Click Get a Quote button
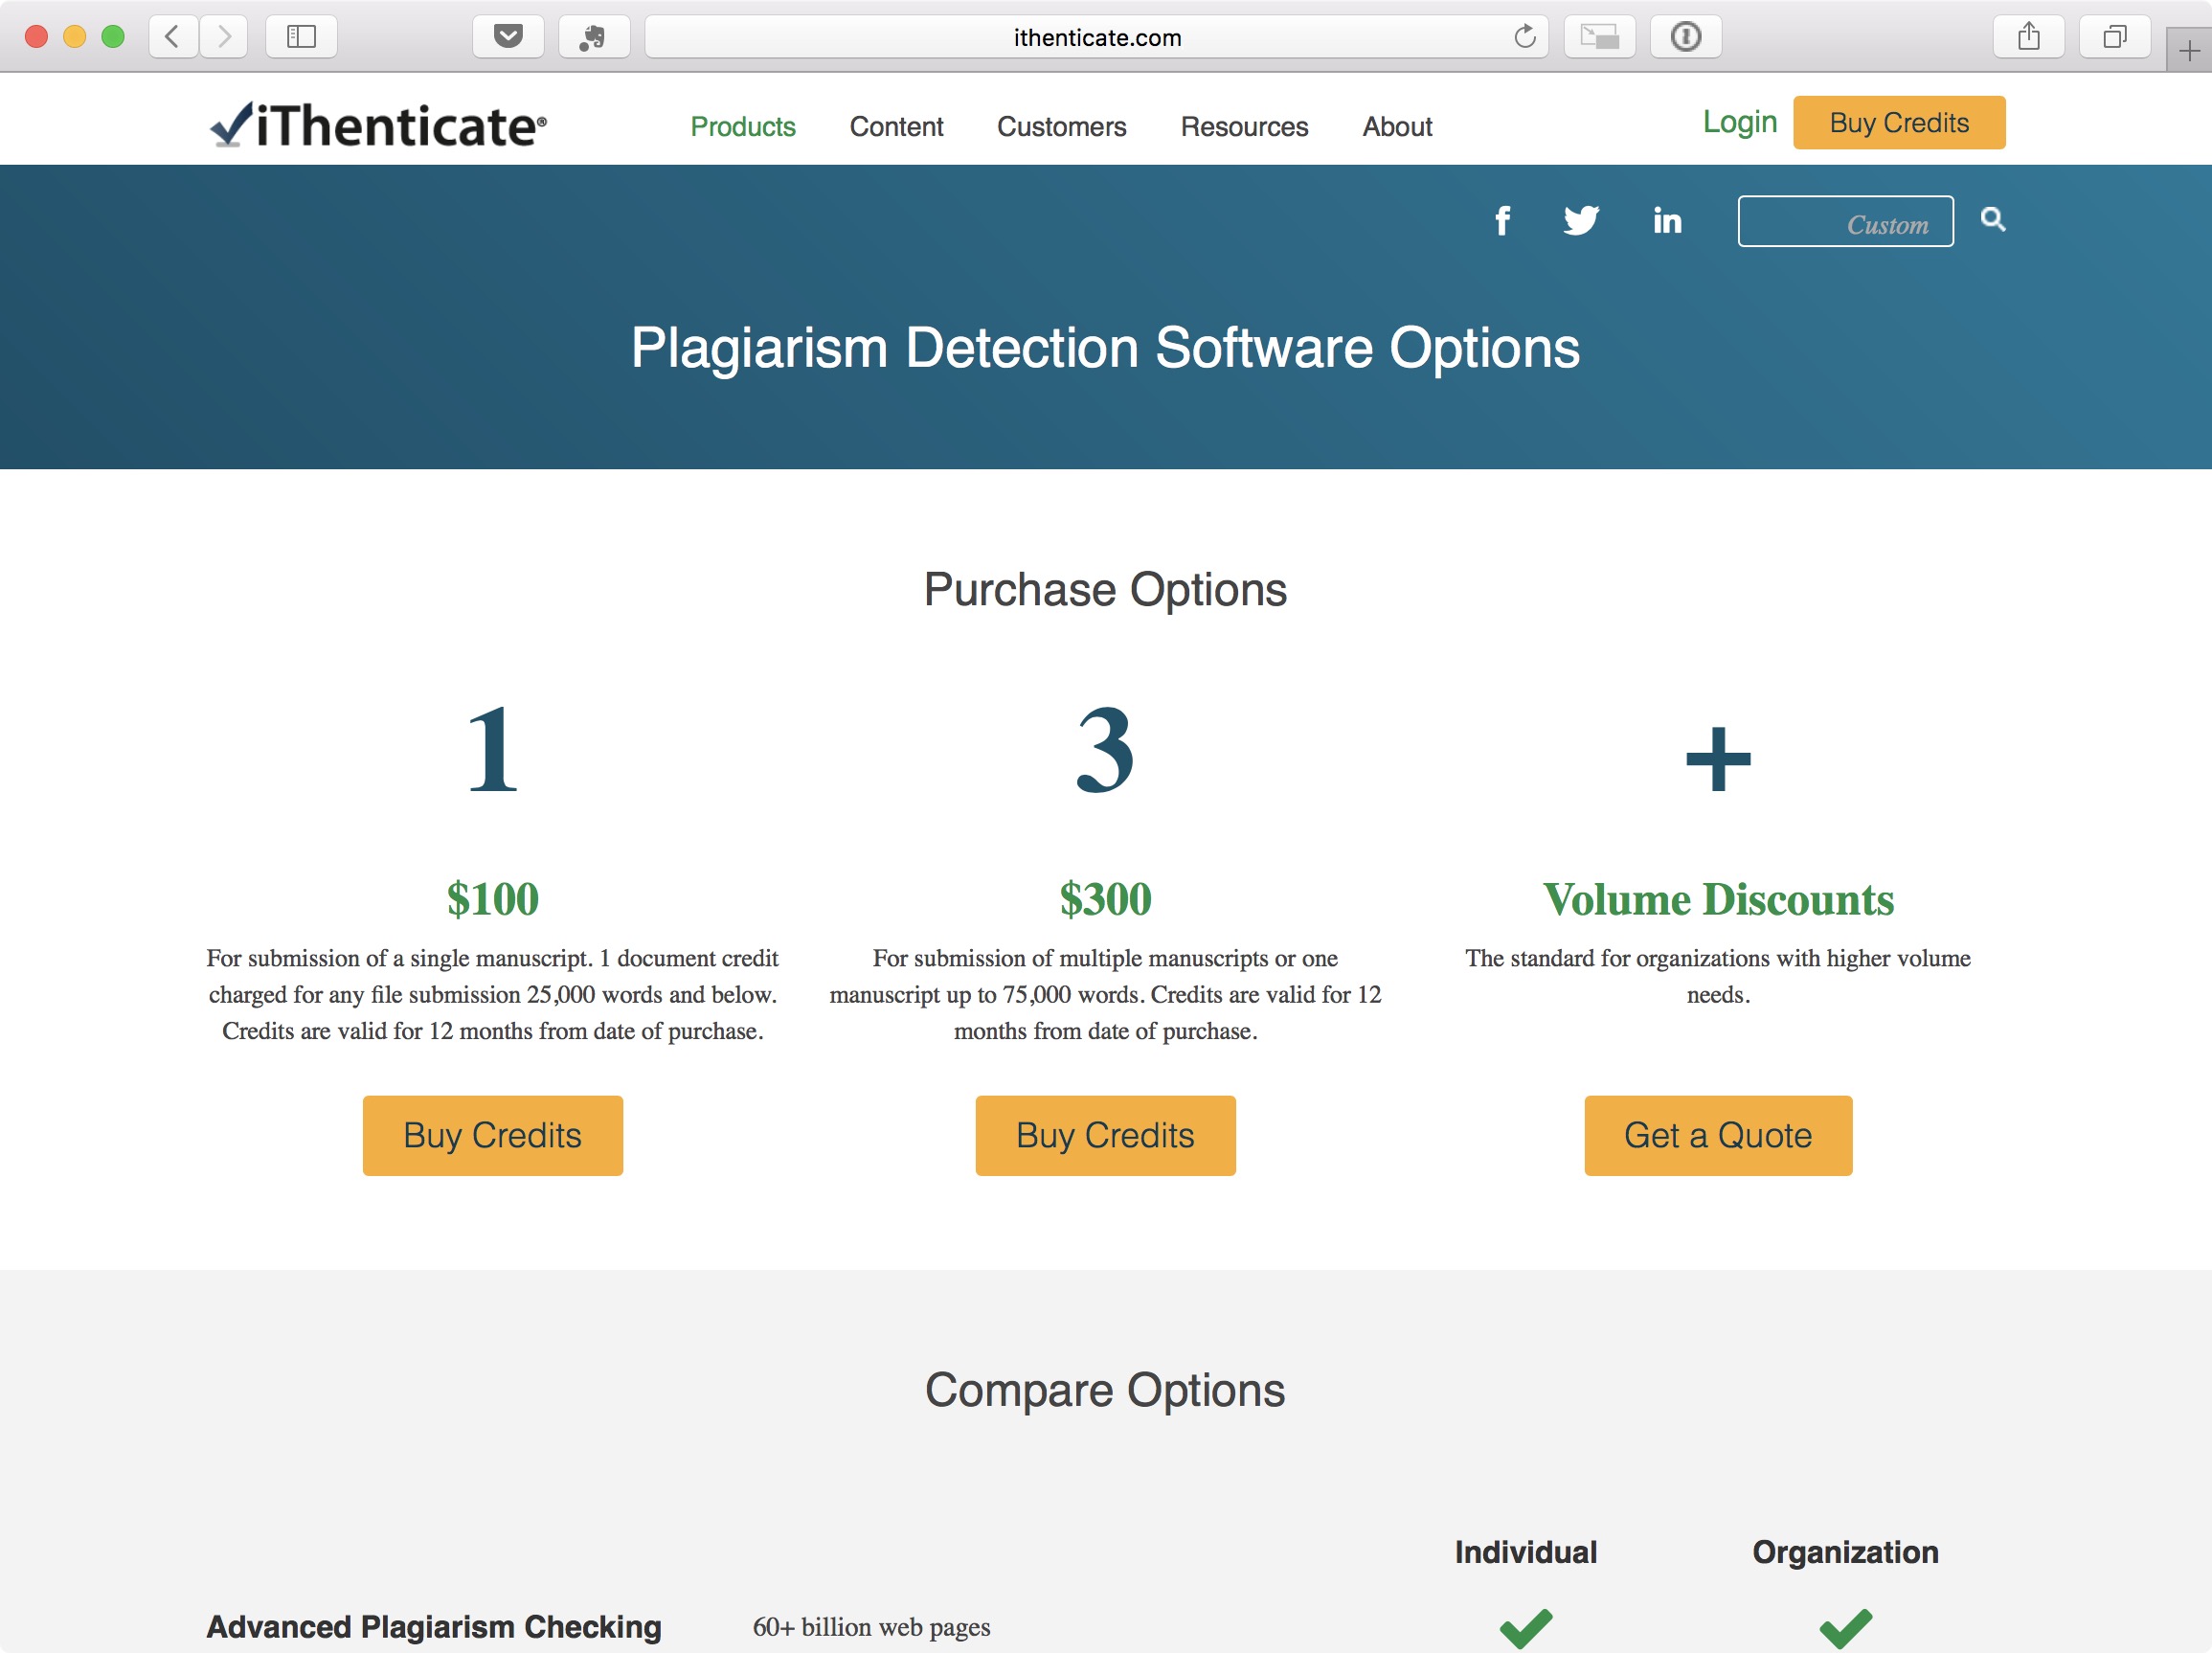 [x=1717, y=1135]
